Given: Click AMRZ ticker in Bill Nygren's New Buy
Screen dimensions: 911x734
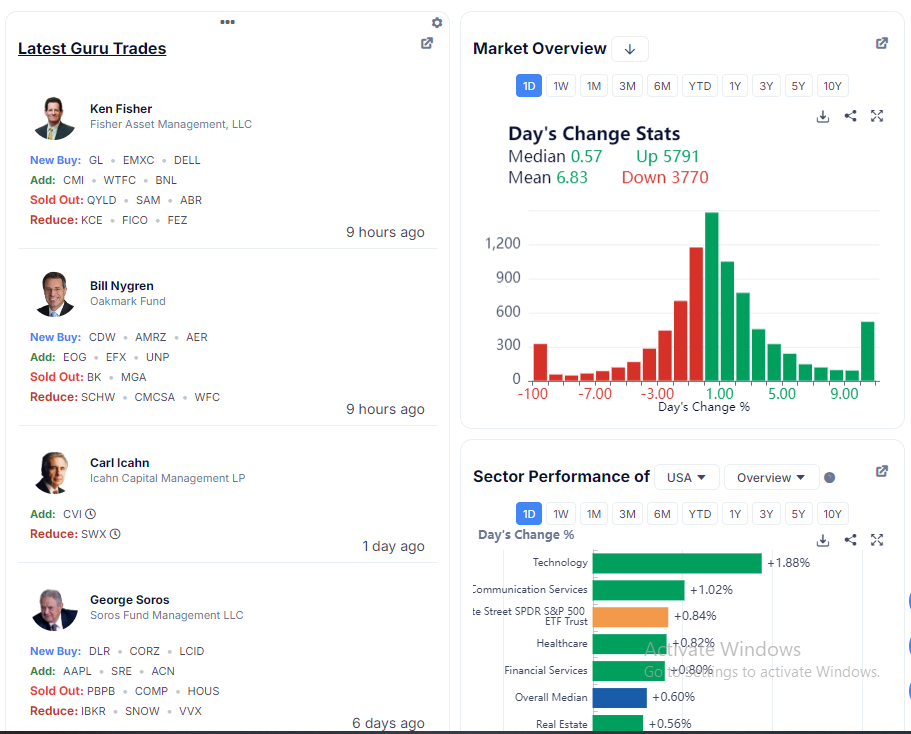Looking at the screenshot, I should [x=150, y=337].
